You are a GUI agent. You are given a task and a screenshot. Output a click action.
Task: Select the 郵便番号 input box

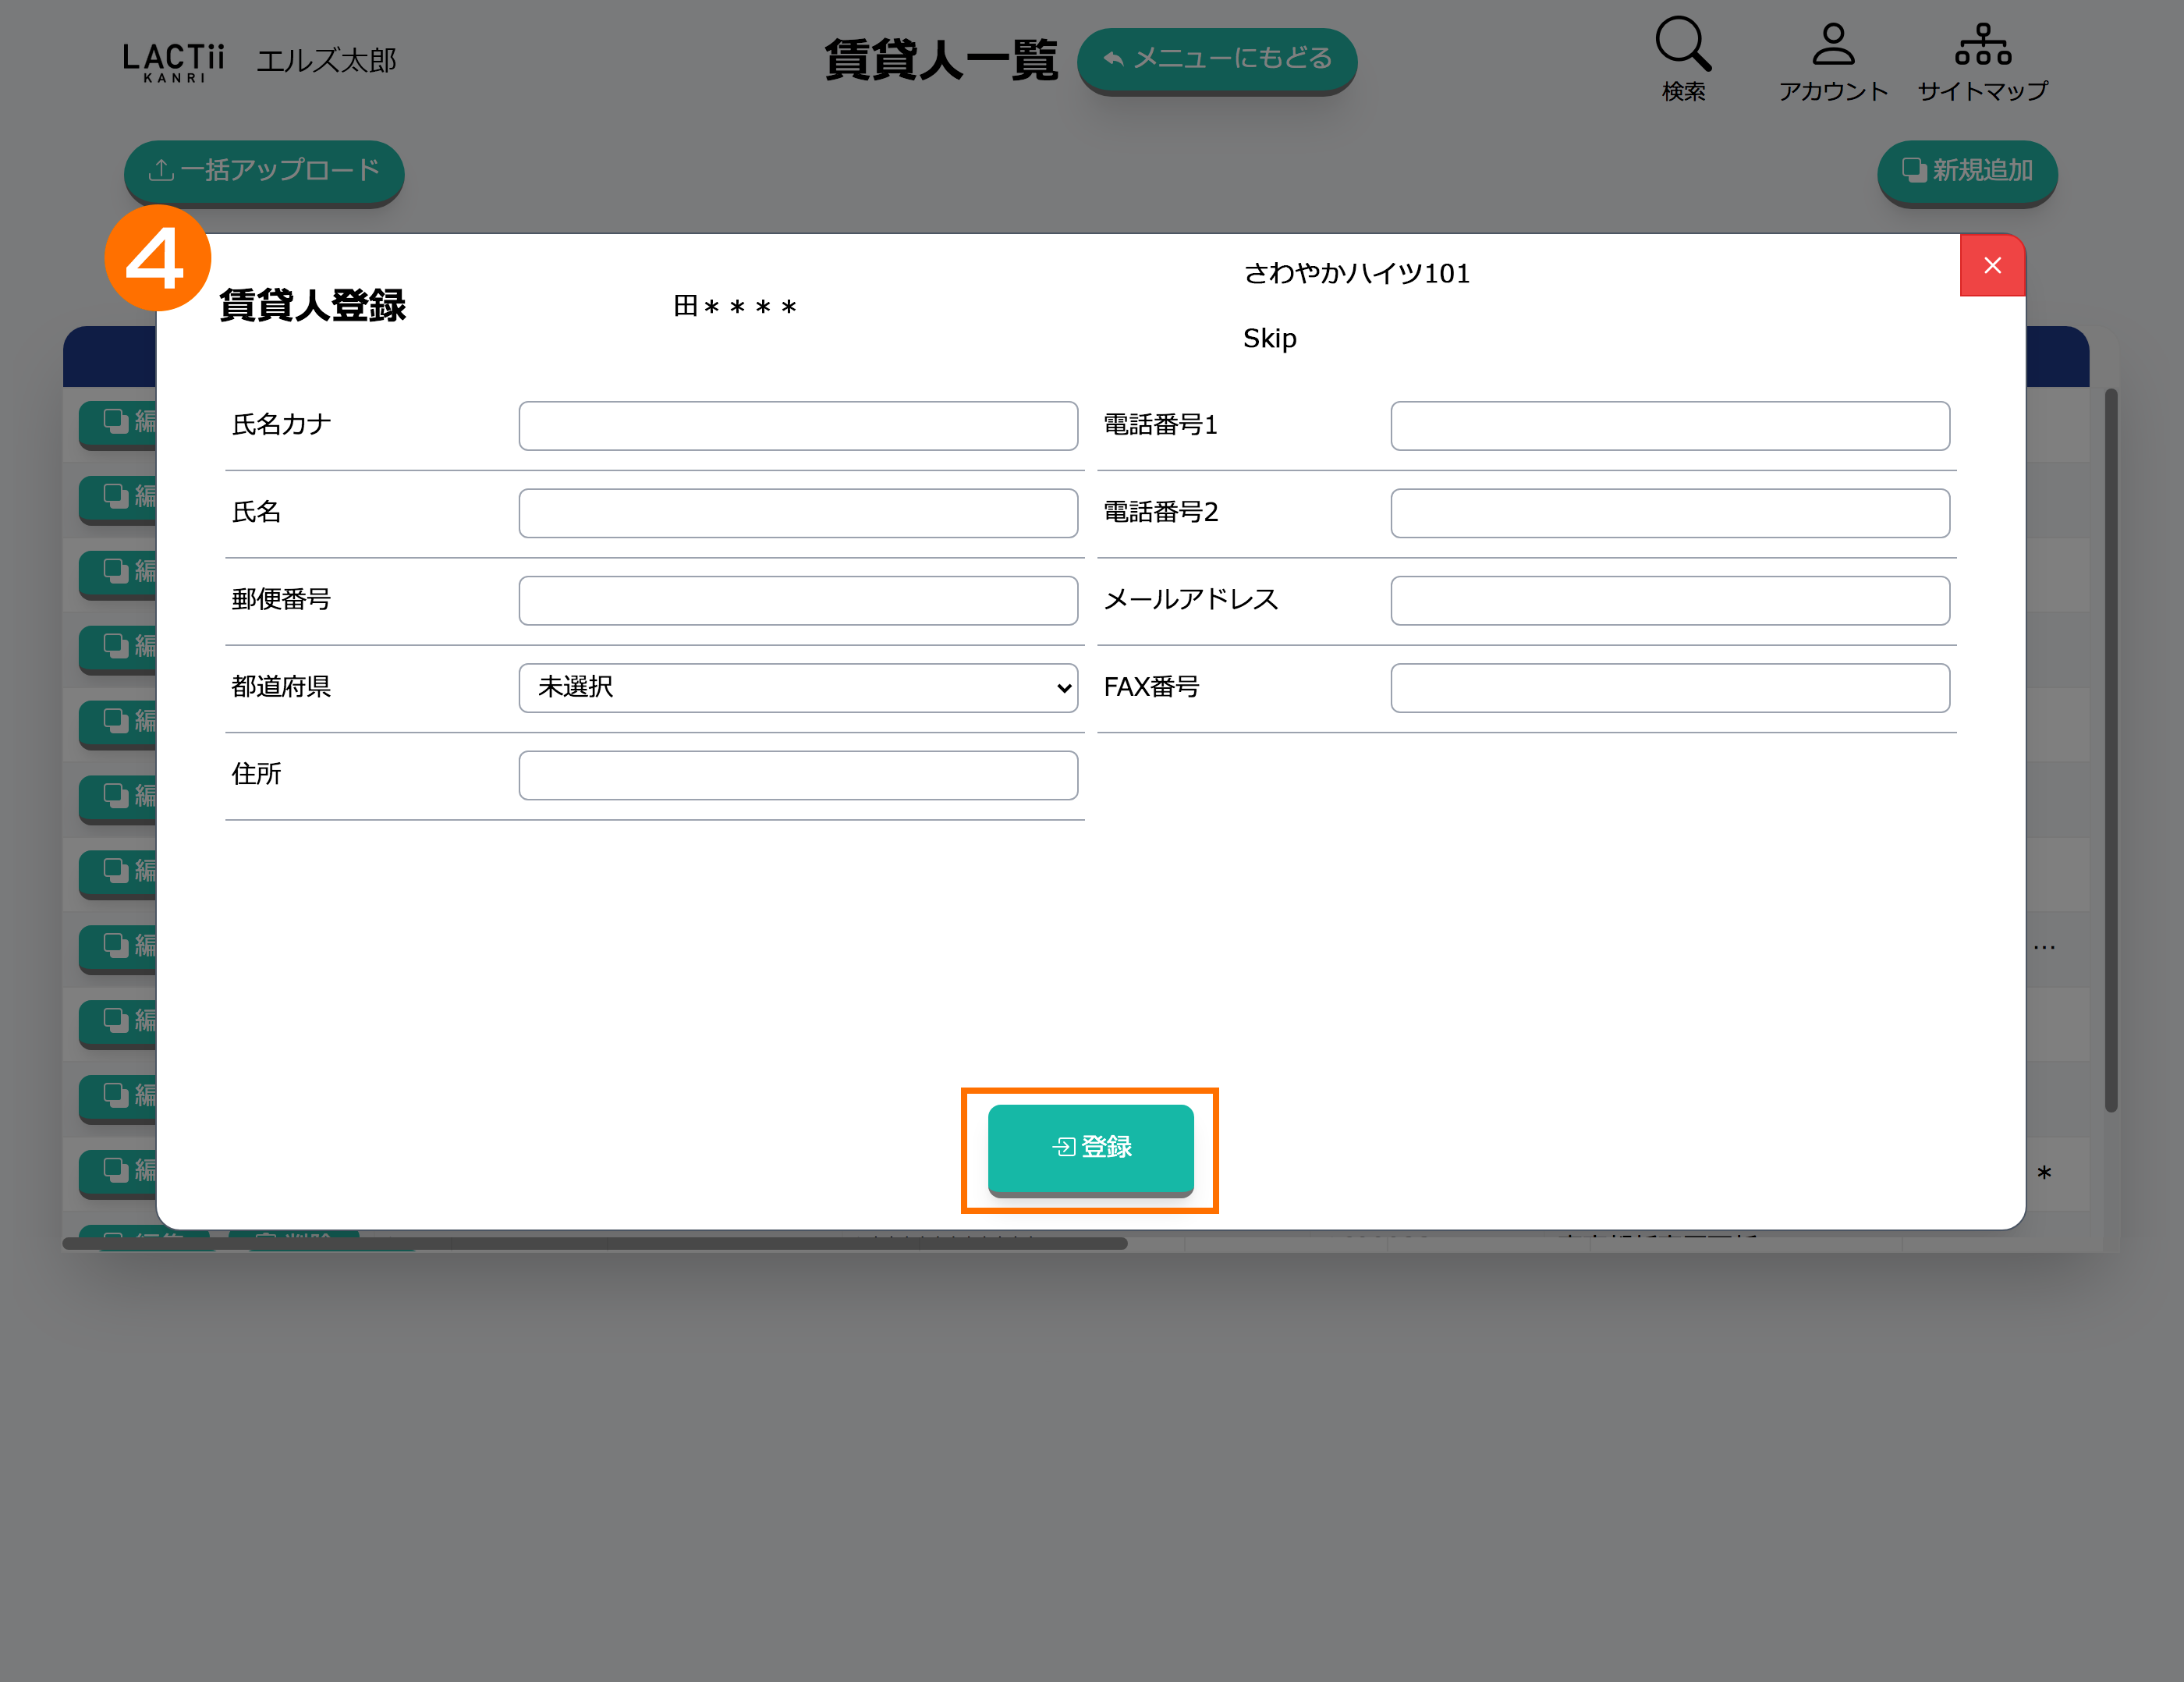(797, 600)
